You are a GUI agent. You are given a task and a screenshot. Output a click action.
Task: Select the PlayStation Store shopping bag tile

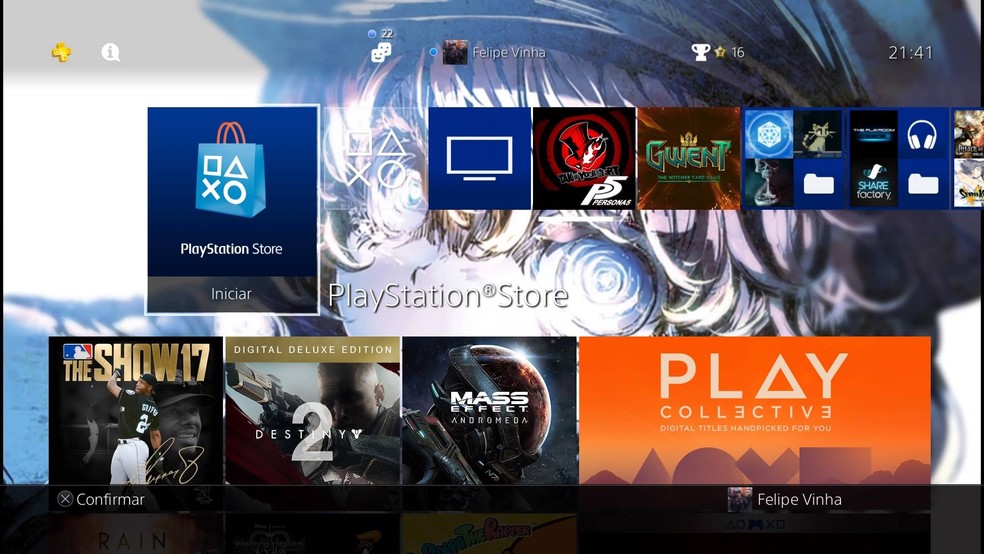pos(232,192)
